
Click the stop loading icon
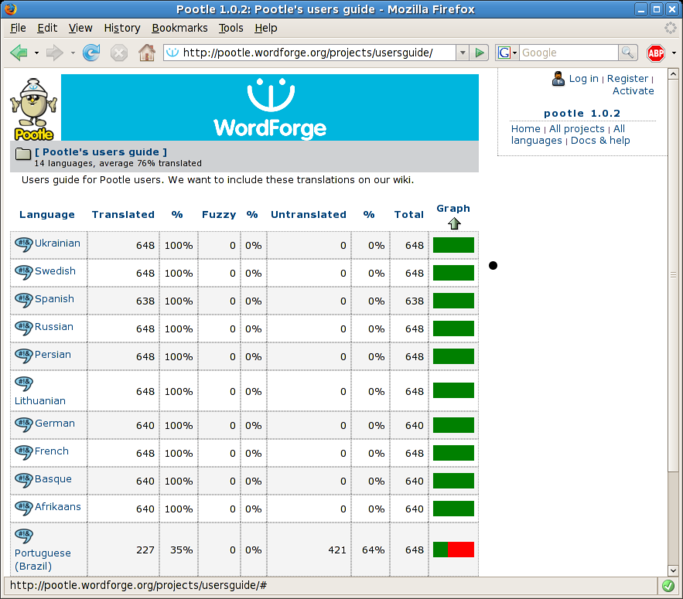coord(118,53)
